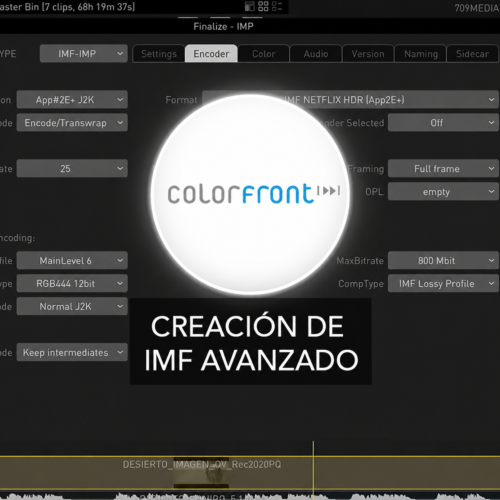Click the Finalize - IMP title

pyautogui.click(x=223, y=26)
